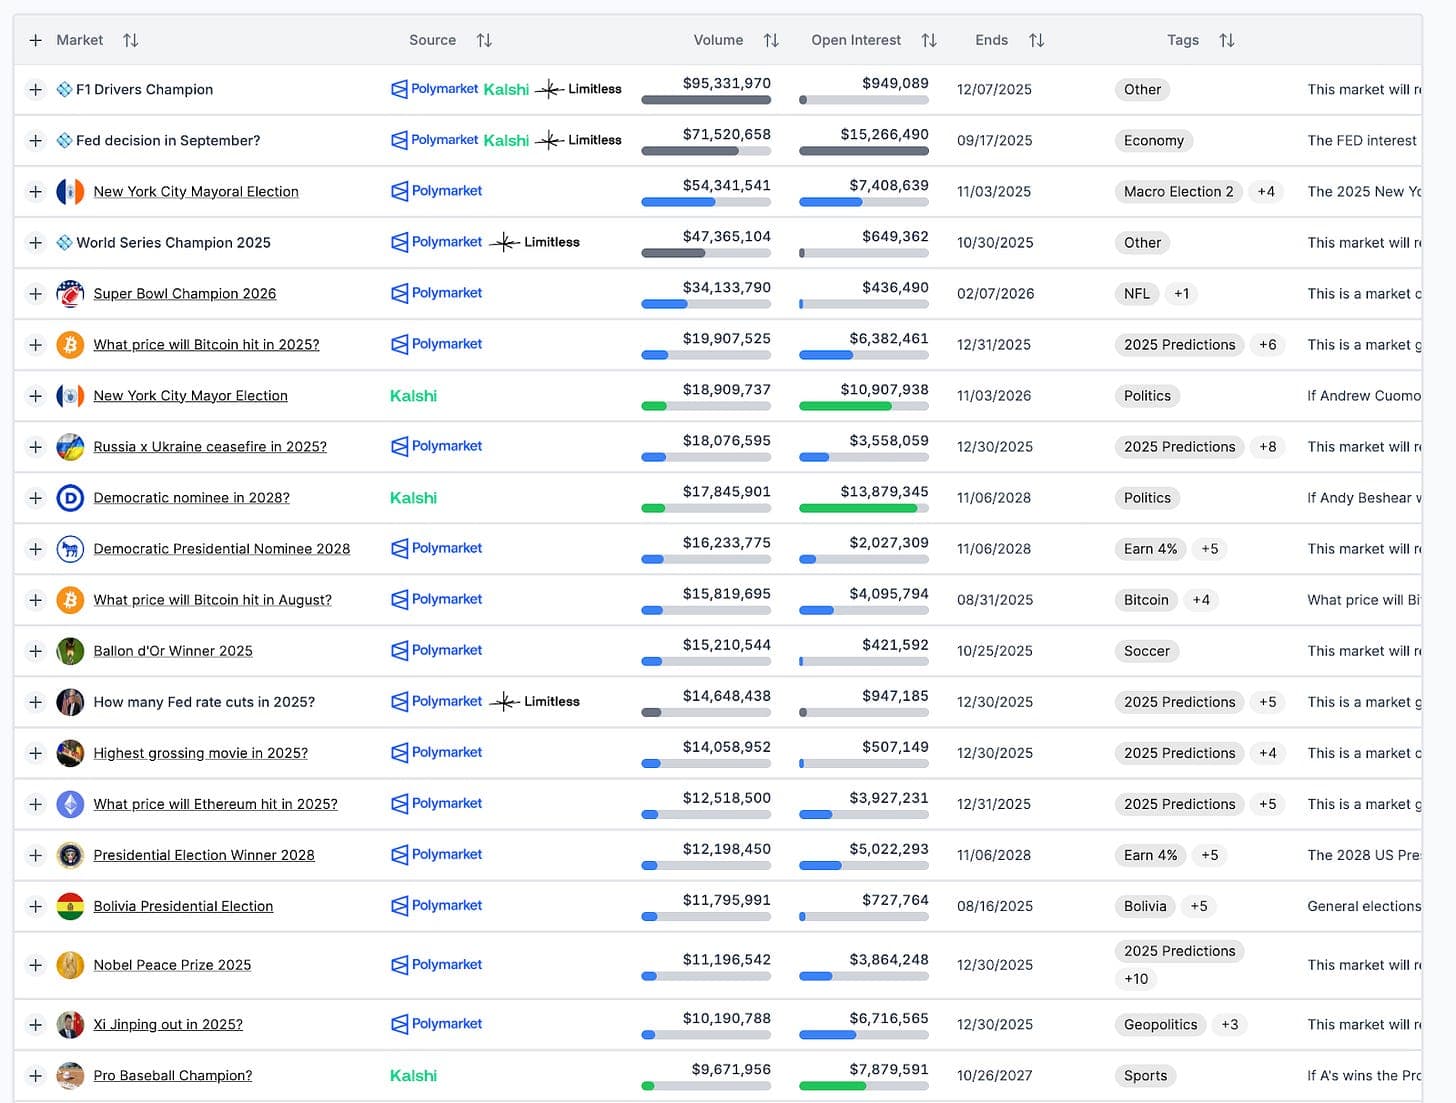Click the Nobel Peace Prize medal icon
1456x1103 pixels.
pyautogui.click(x=70, y=965)
